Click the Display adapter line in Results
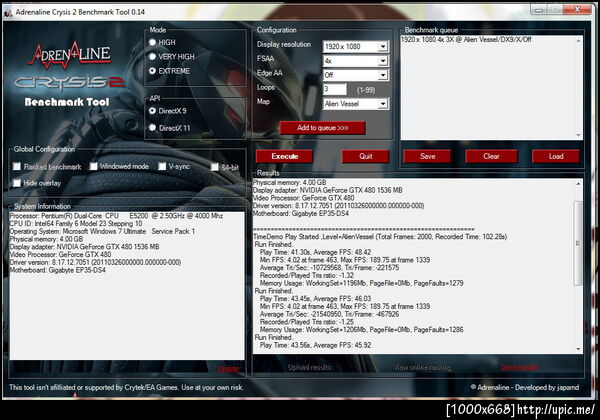600x420 pixels. point(328,190)
